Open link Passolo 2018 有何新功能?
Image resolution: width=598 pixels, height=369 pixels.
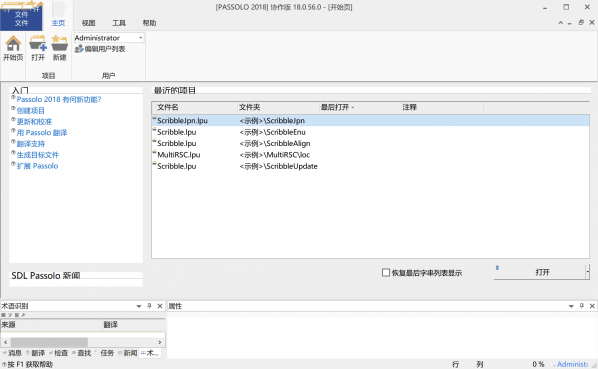(59, 99)
